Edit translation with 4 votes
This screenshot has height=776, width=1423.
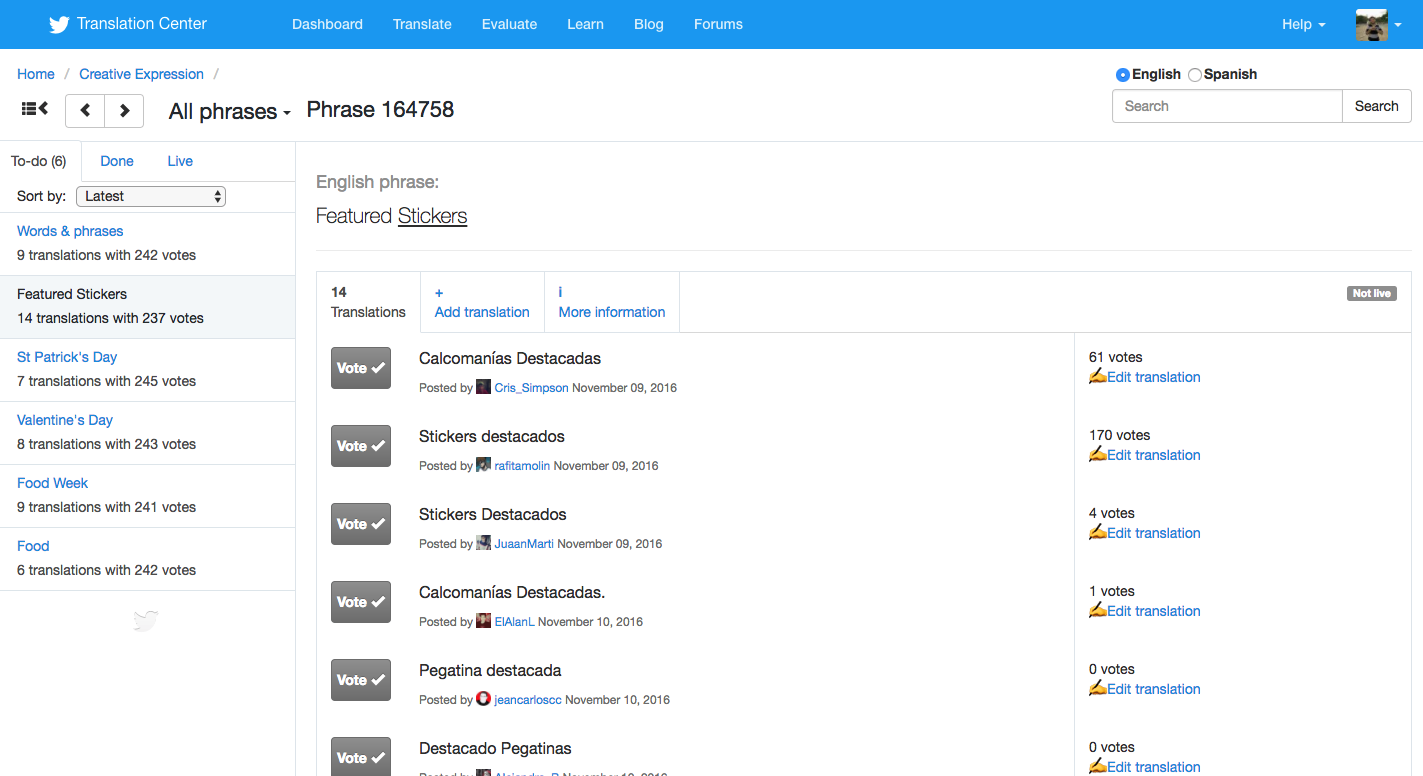1153,533
